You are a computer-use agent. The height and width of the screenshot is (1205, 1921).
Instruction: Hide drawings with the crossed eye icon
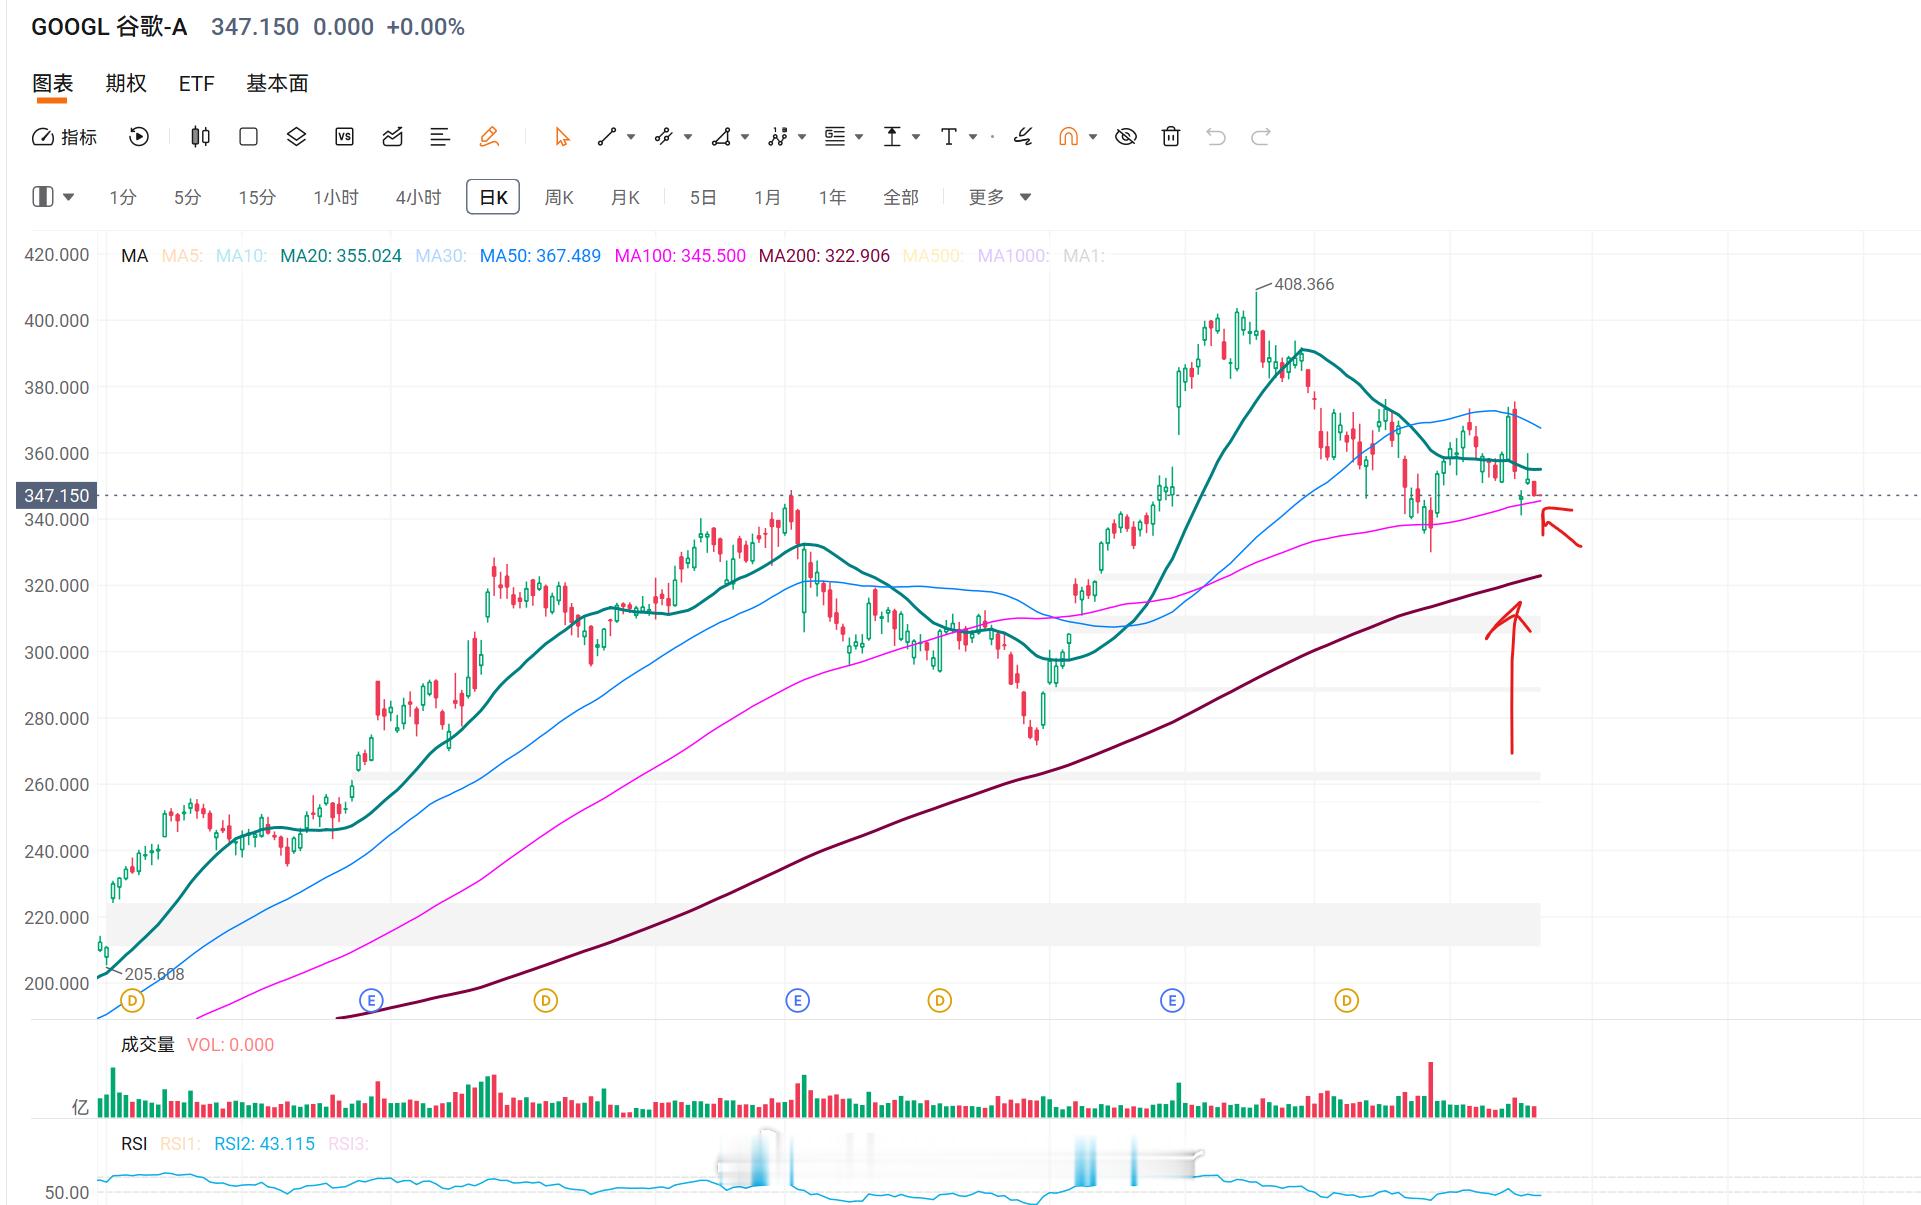click(x=1126, y=137)
